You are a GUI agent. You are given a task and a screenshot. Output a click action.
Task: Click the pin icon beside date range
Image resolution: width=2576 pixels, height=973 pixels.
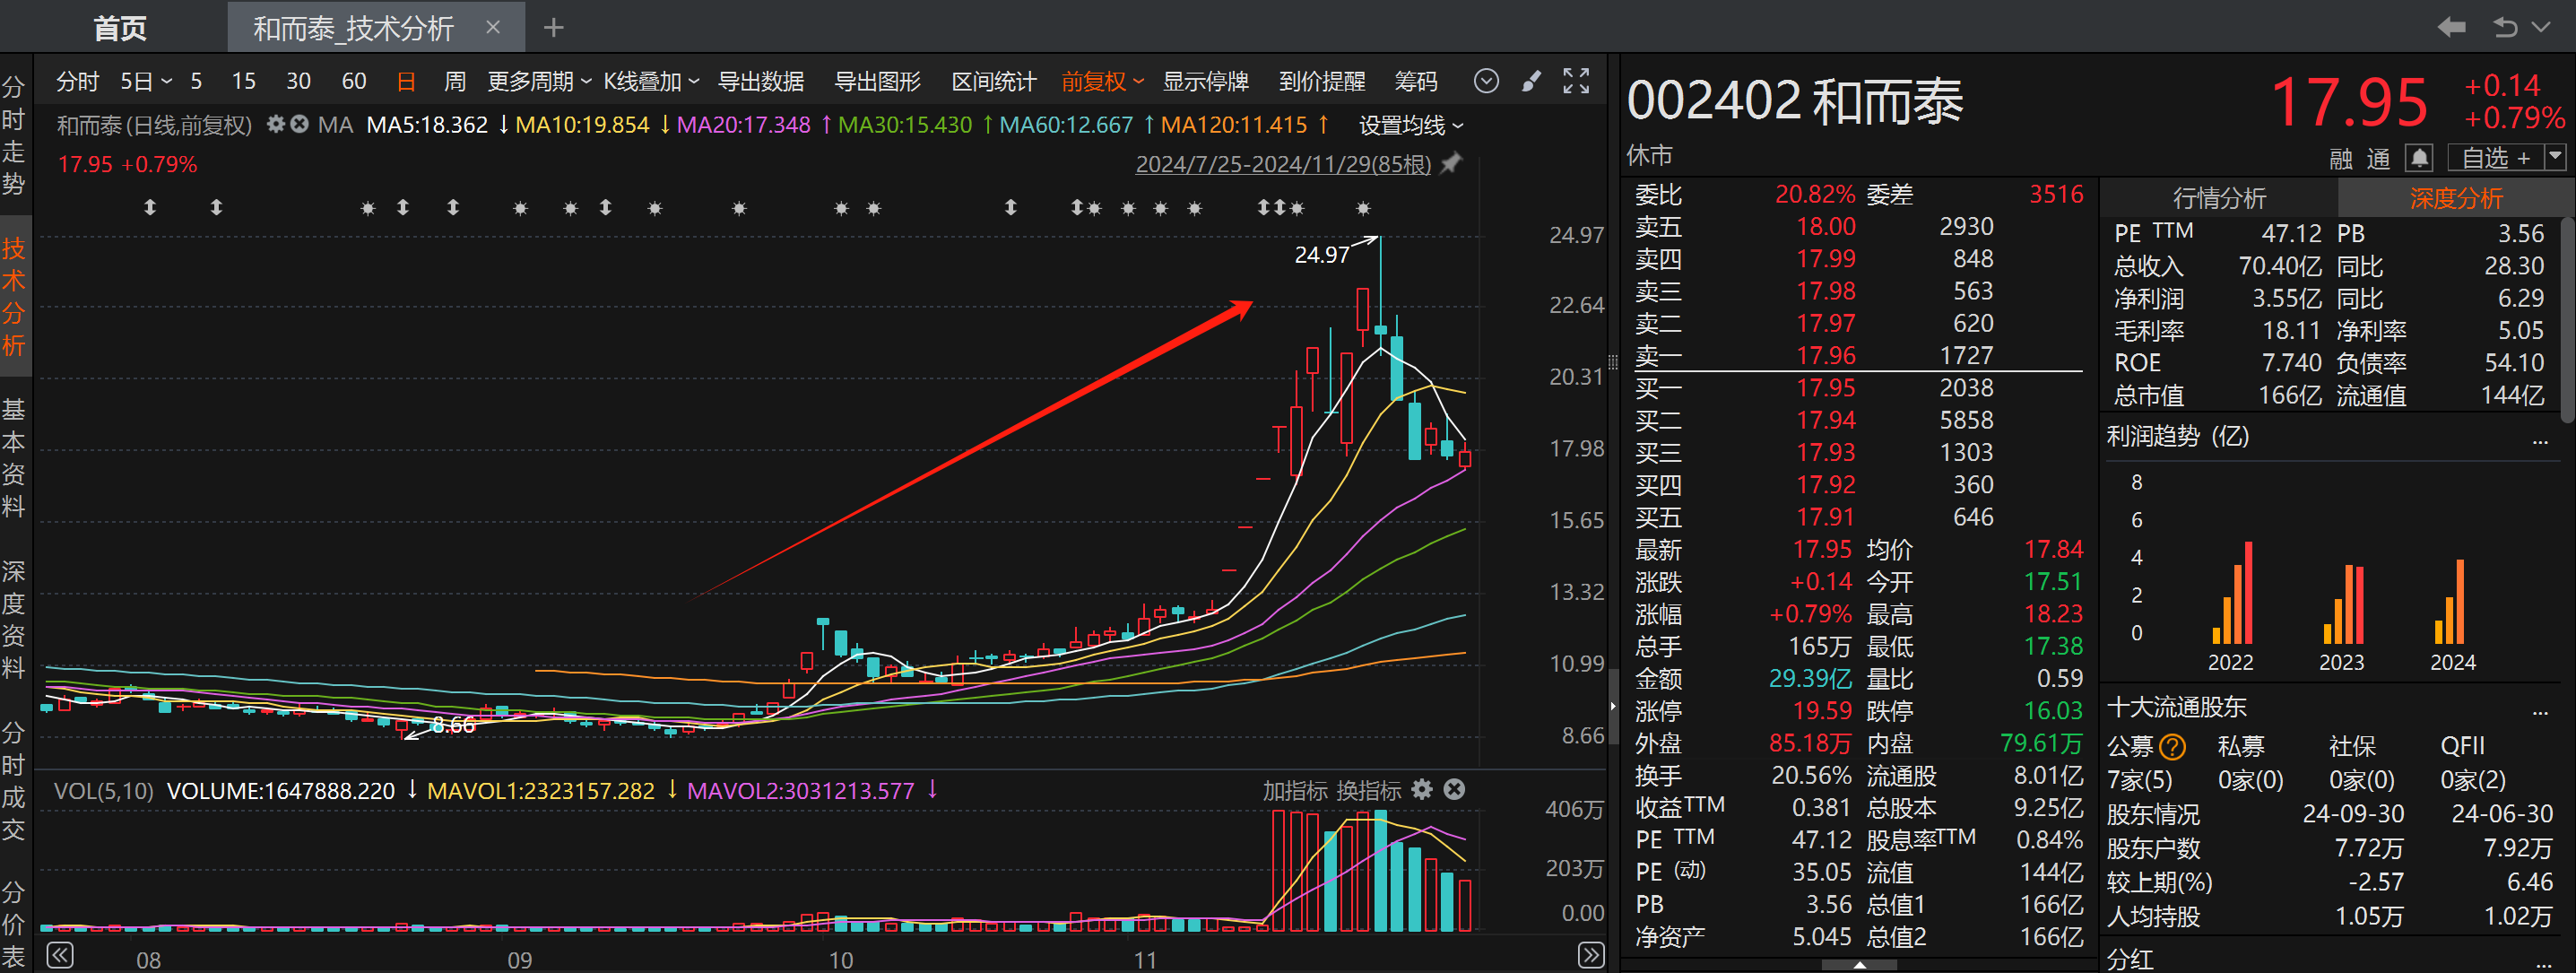[1451, 163]
